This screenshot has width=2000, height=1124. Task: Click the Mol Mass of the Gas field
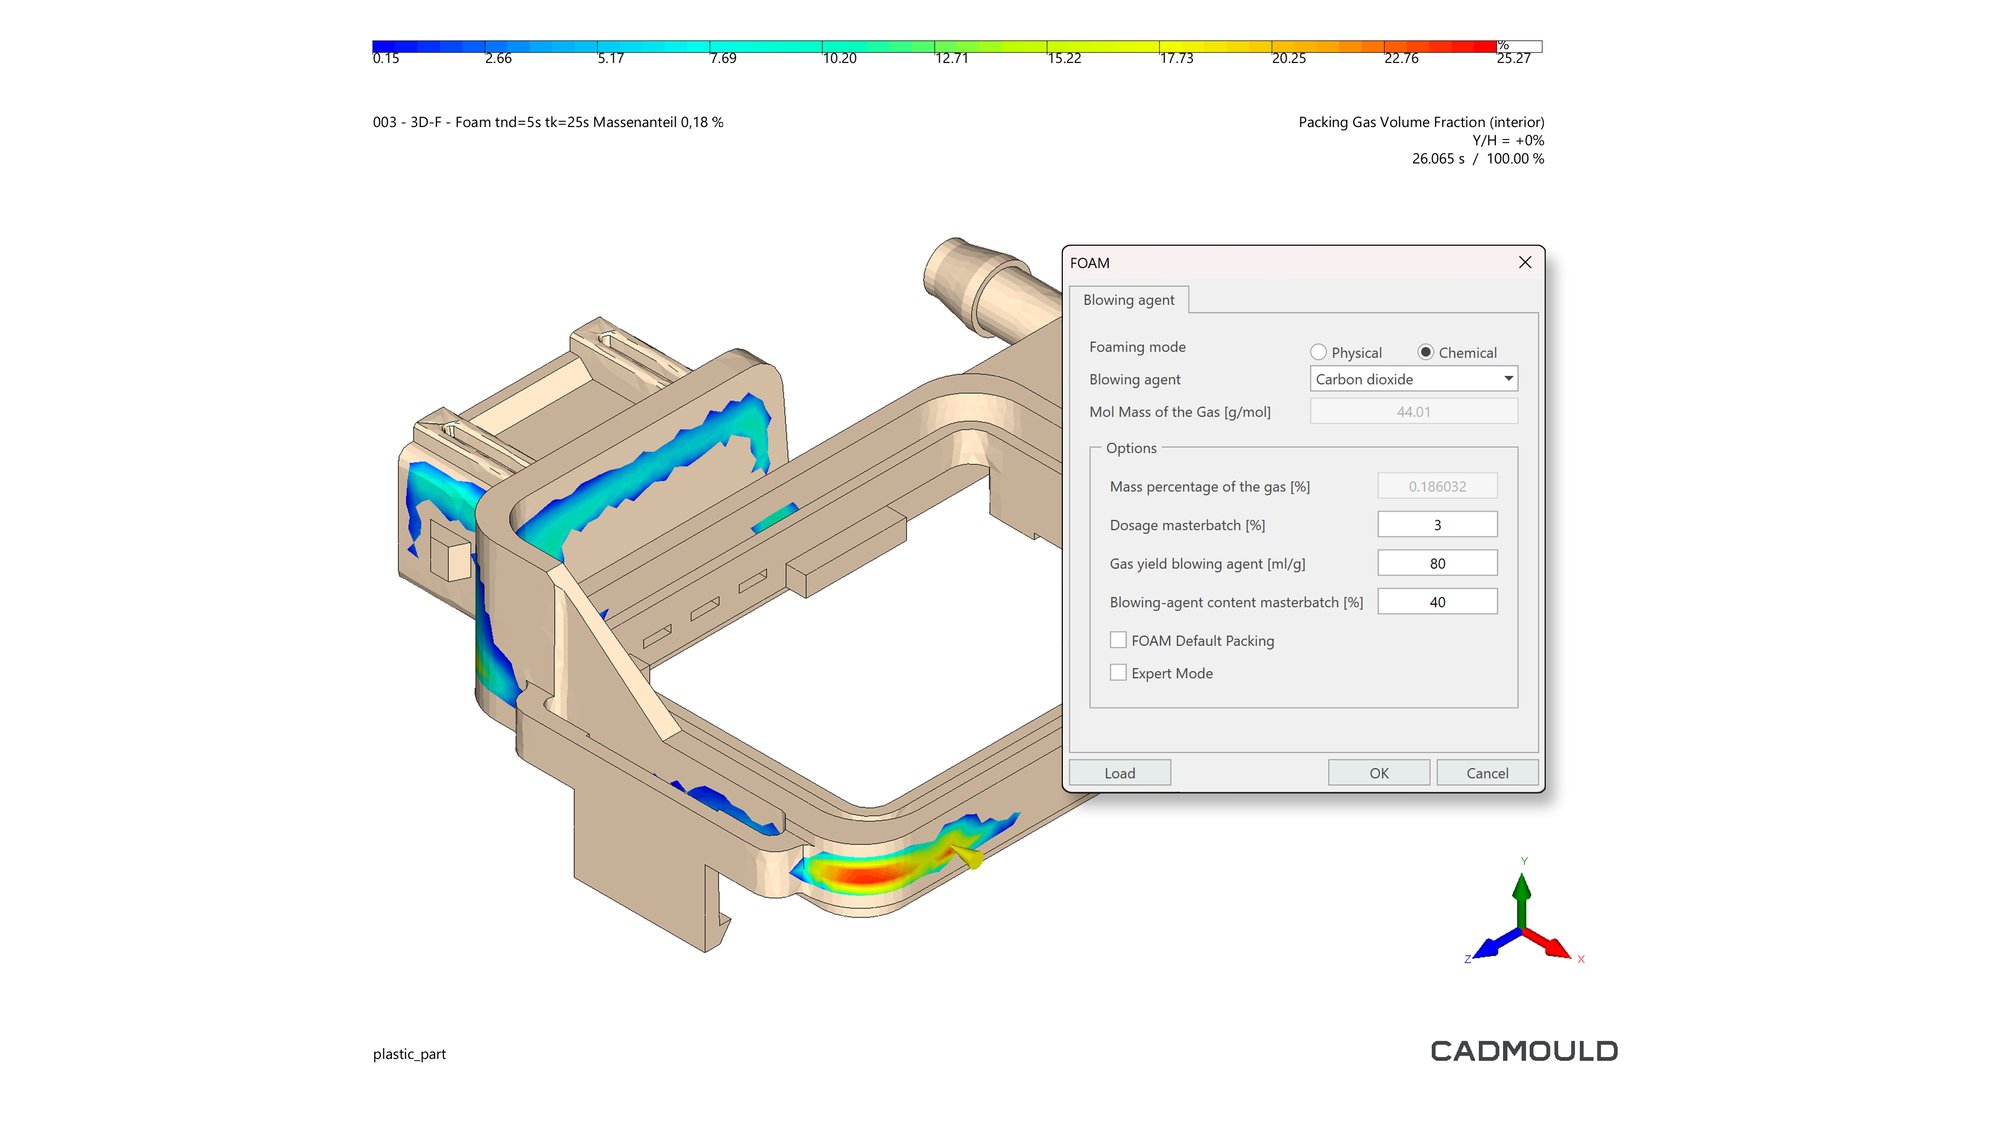click(x=1412, y=411)
